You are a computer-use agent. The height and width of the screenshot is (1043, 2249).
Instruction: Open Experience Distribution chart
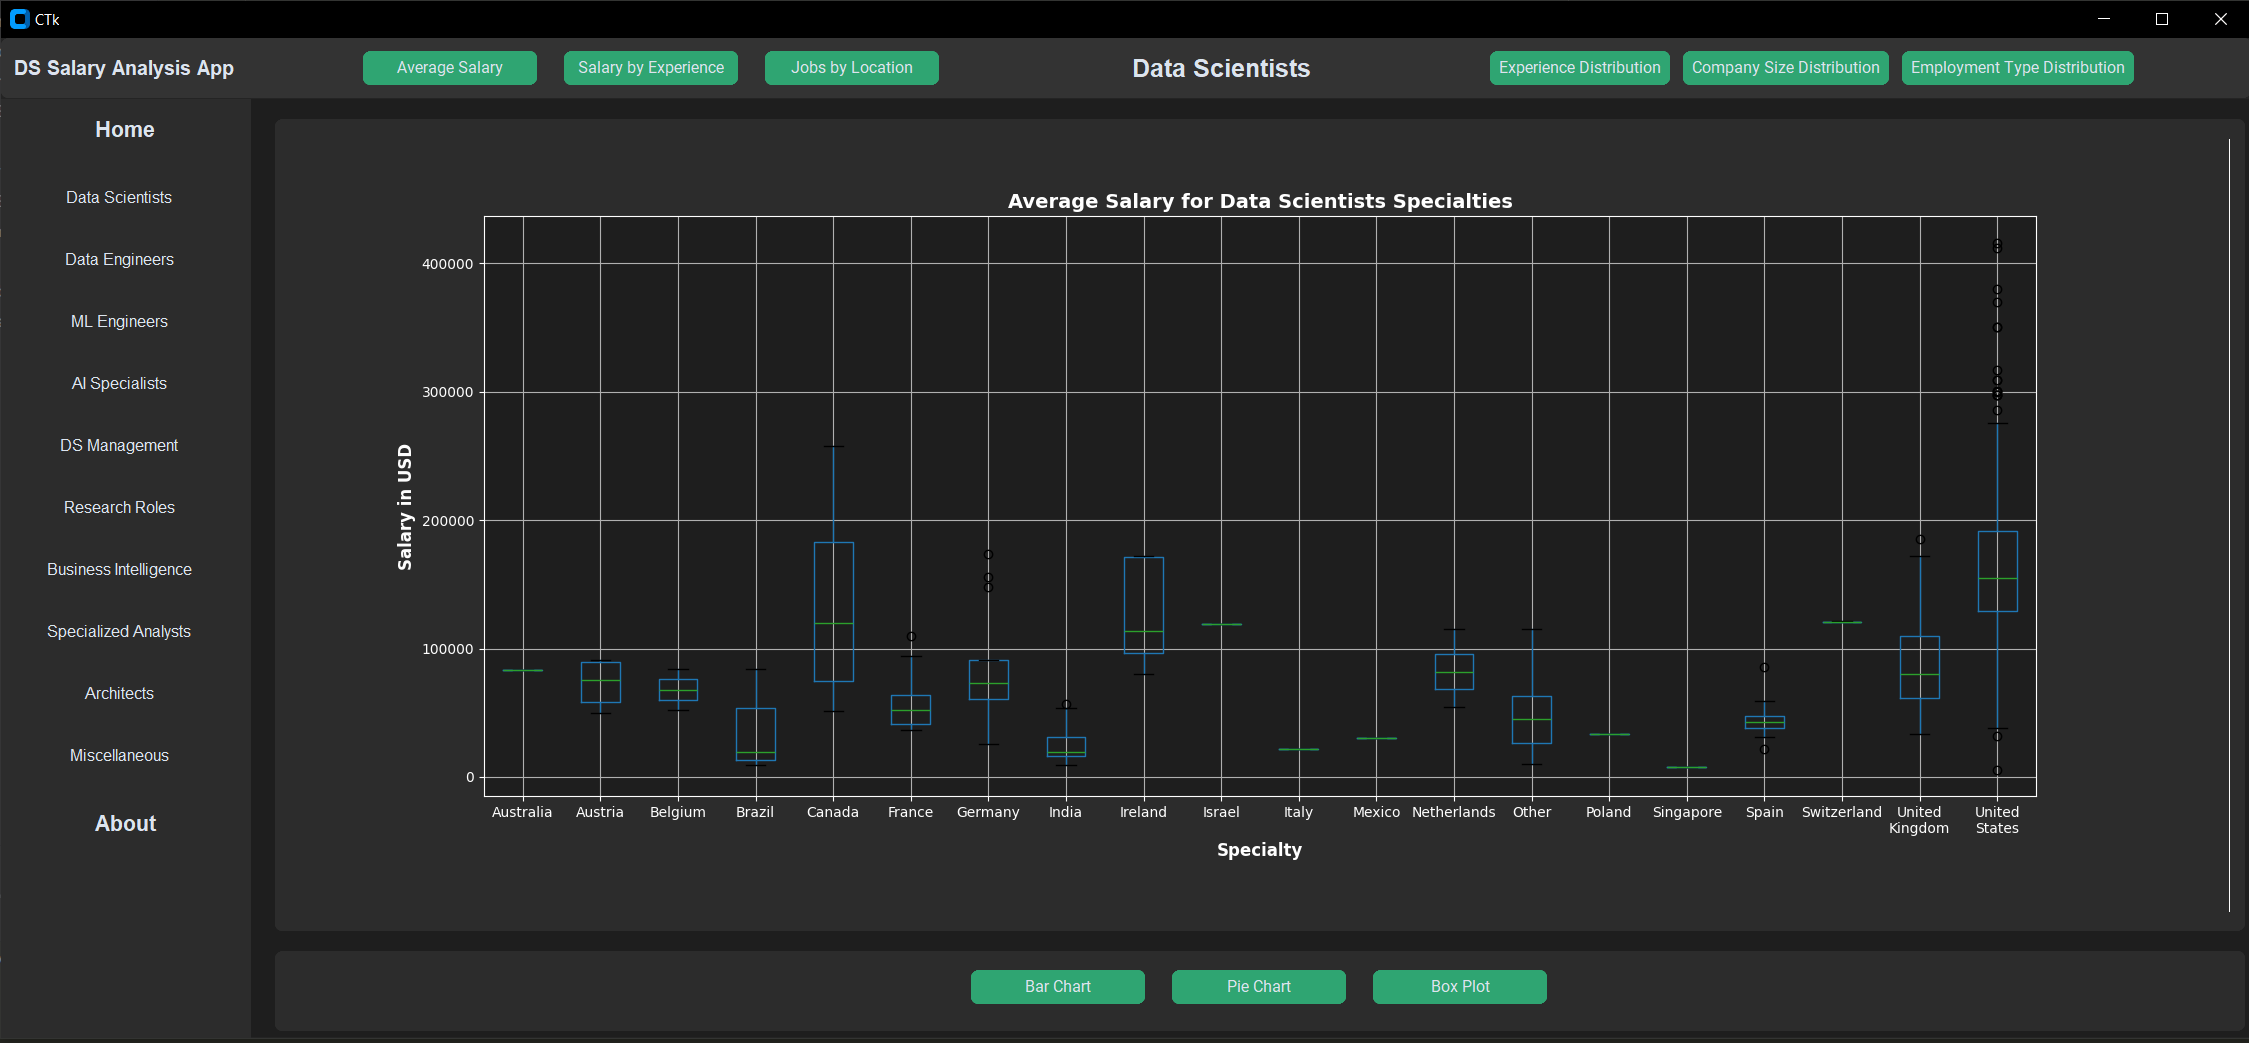(x=1578, y=67)
